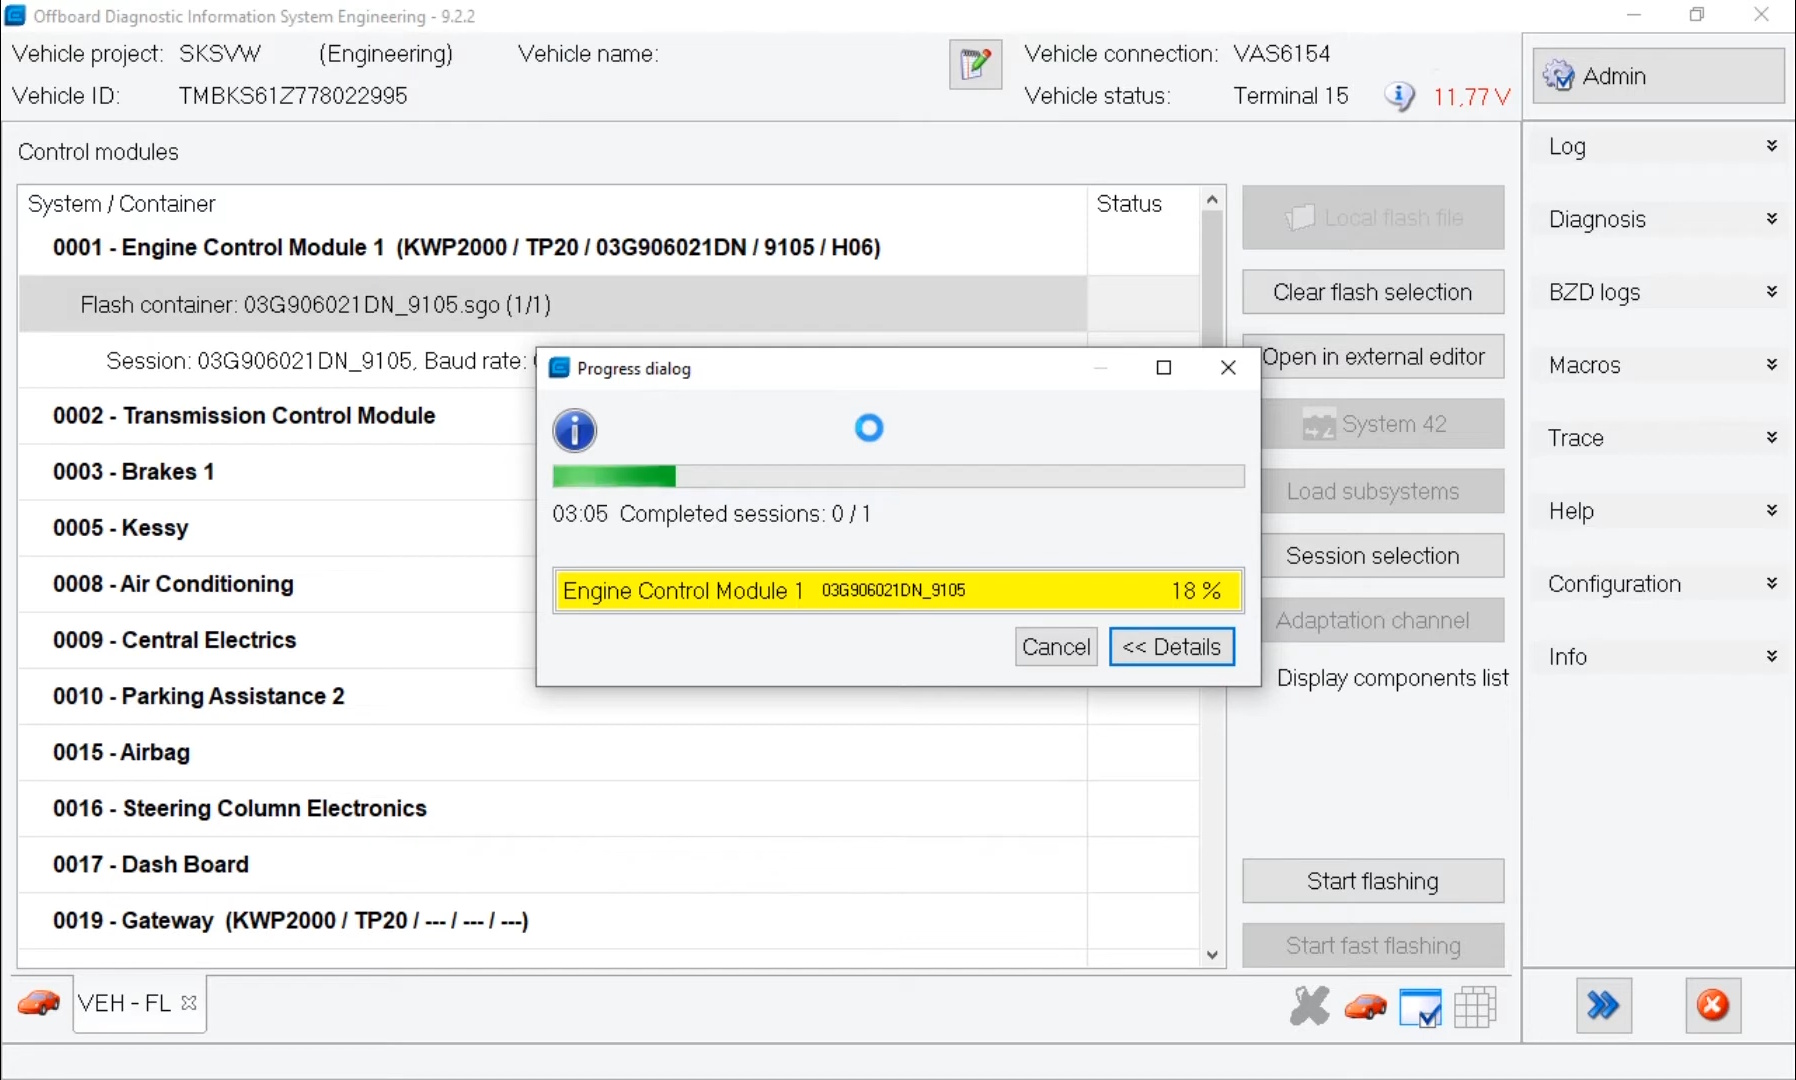Click the car icon on the VEH - FL tab
This screenshot has width=1796, height=1080.
(x=38, y=1003)
